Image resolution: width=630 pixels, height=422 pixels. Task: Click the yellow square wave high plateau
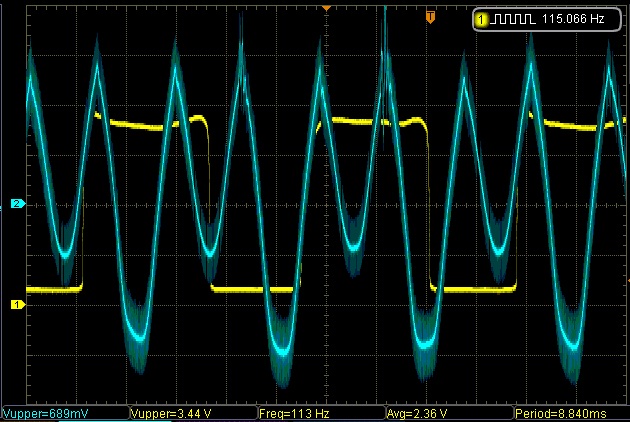pyautogui.click(x=150, y=125)
